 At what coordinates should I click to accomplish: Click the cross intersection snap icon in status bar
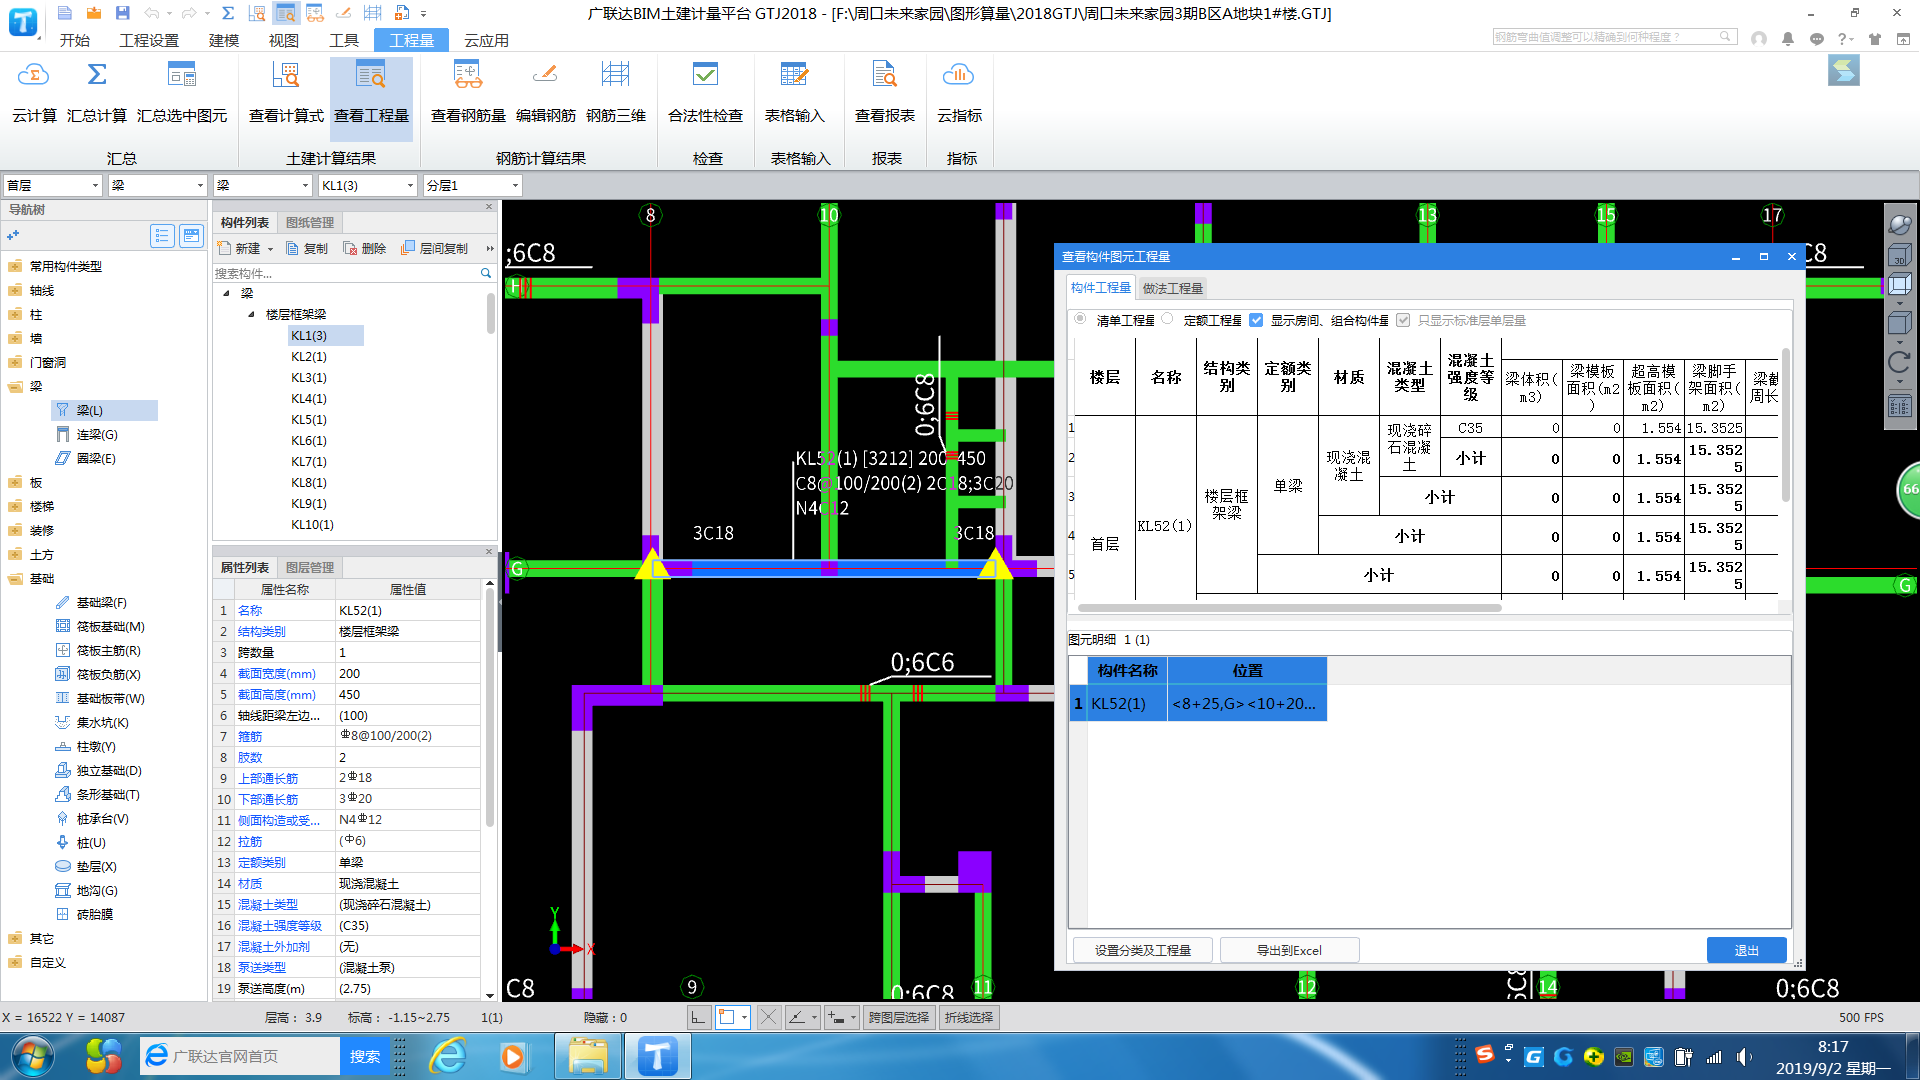[768, 1017]
